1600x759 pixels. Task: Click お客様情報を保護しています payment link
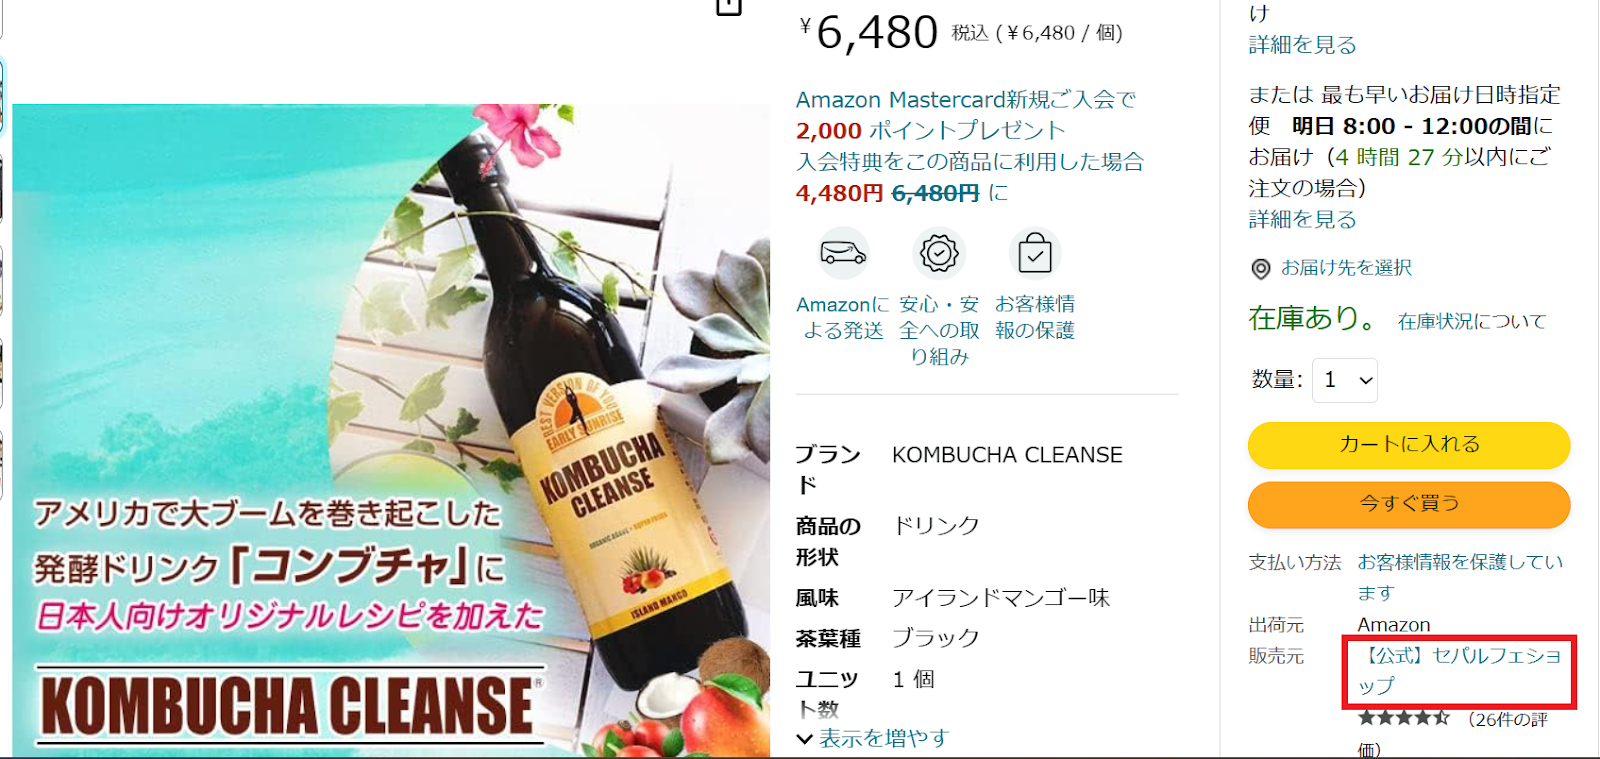[1459, 577]
